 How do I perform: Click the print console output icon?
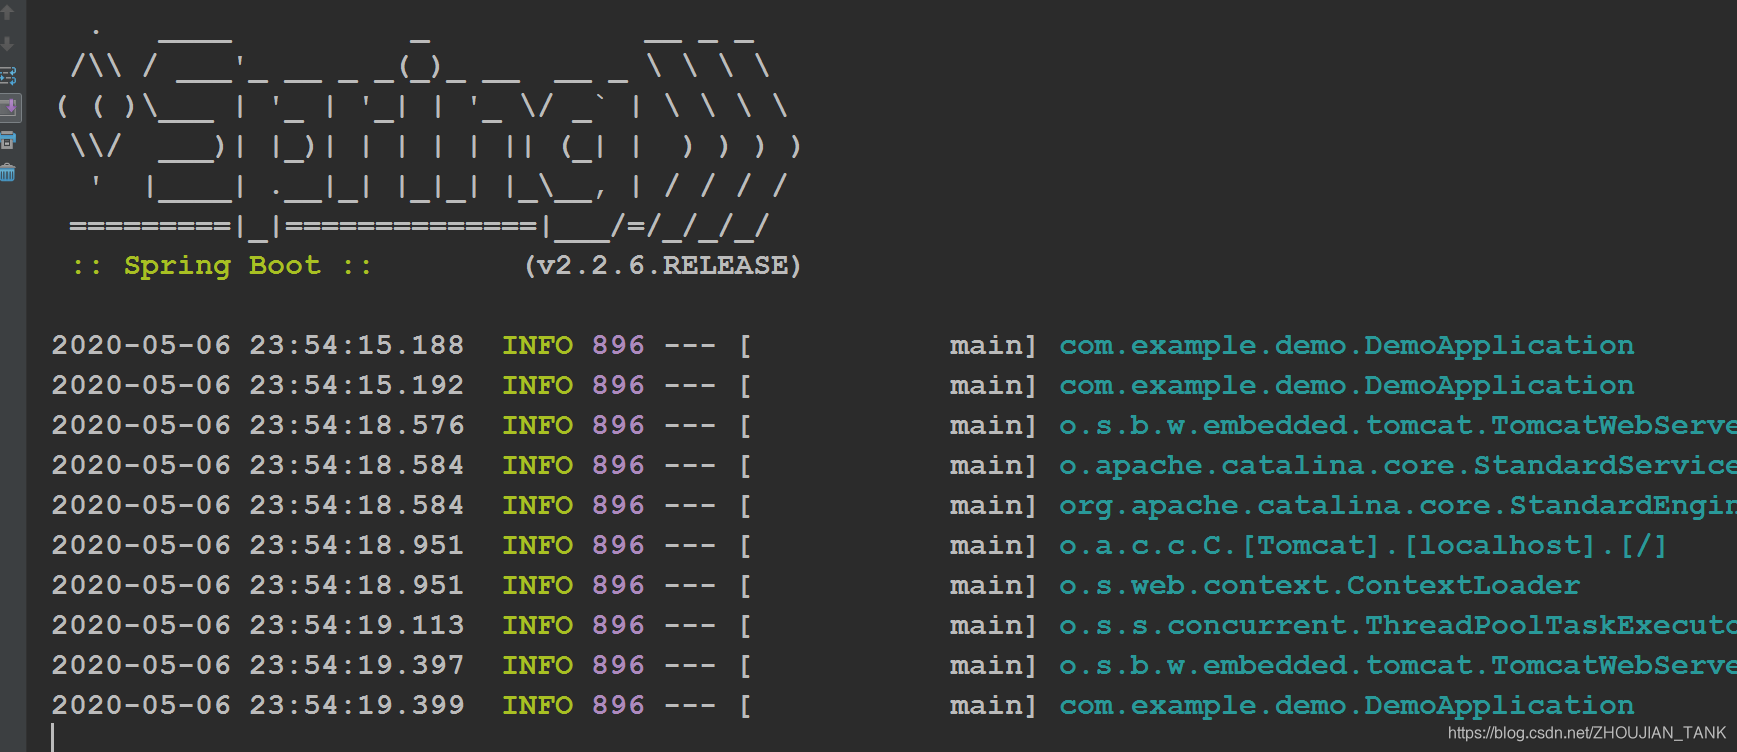[8, 140]
